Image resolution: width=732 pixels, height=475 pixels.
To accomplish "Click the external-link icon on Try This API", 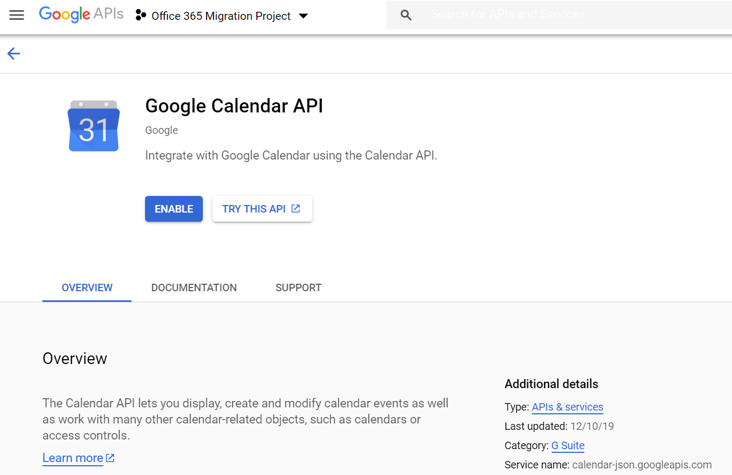I will point(296,209).
